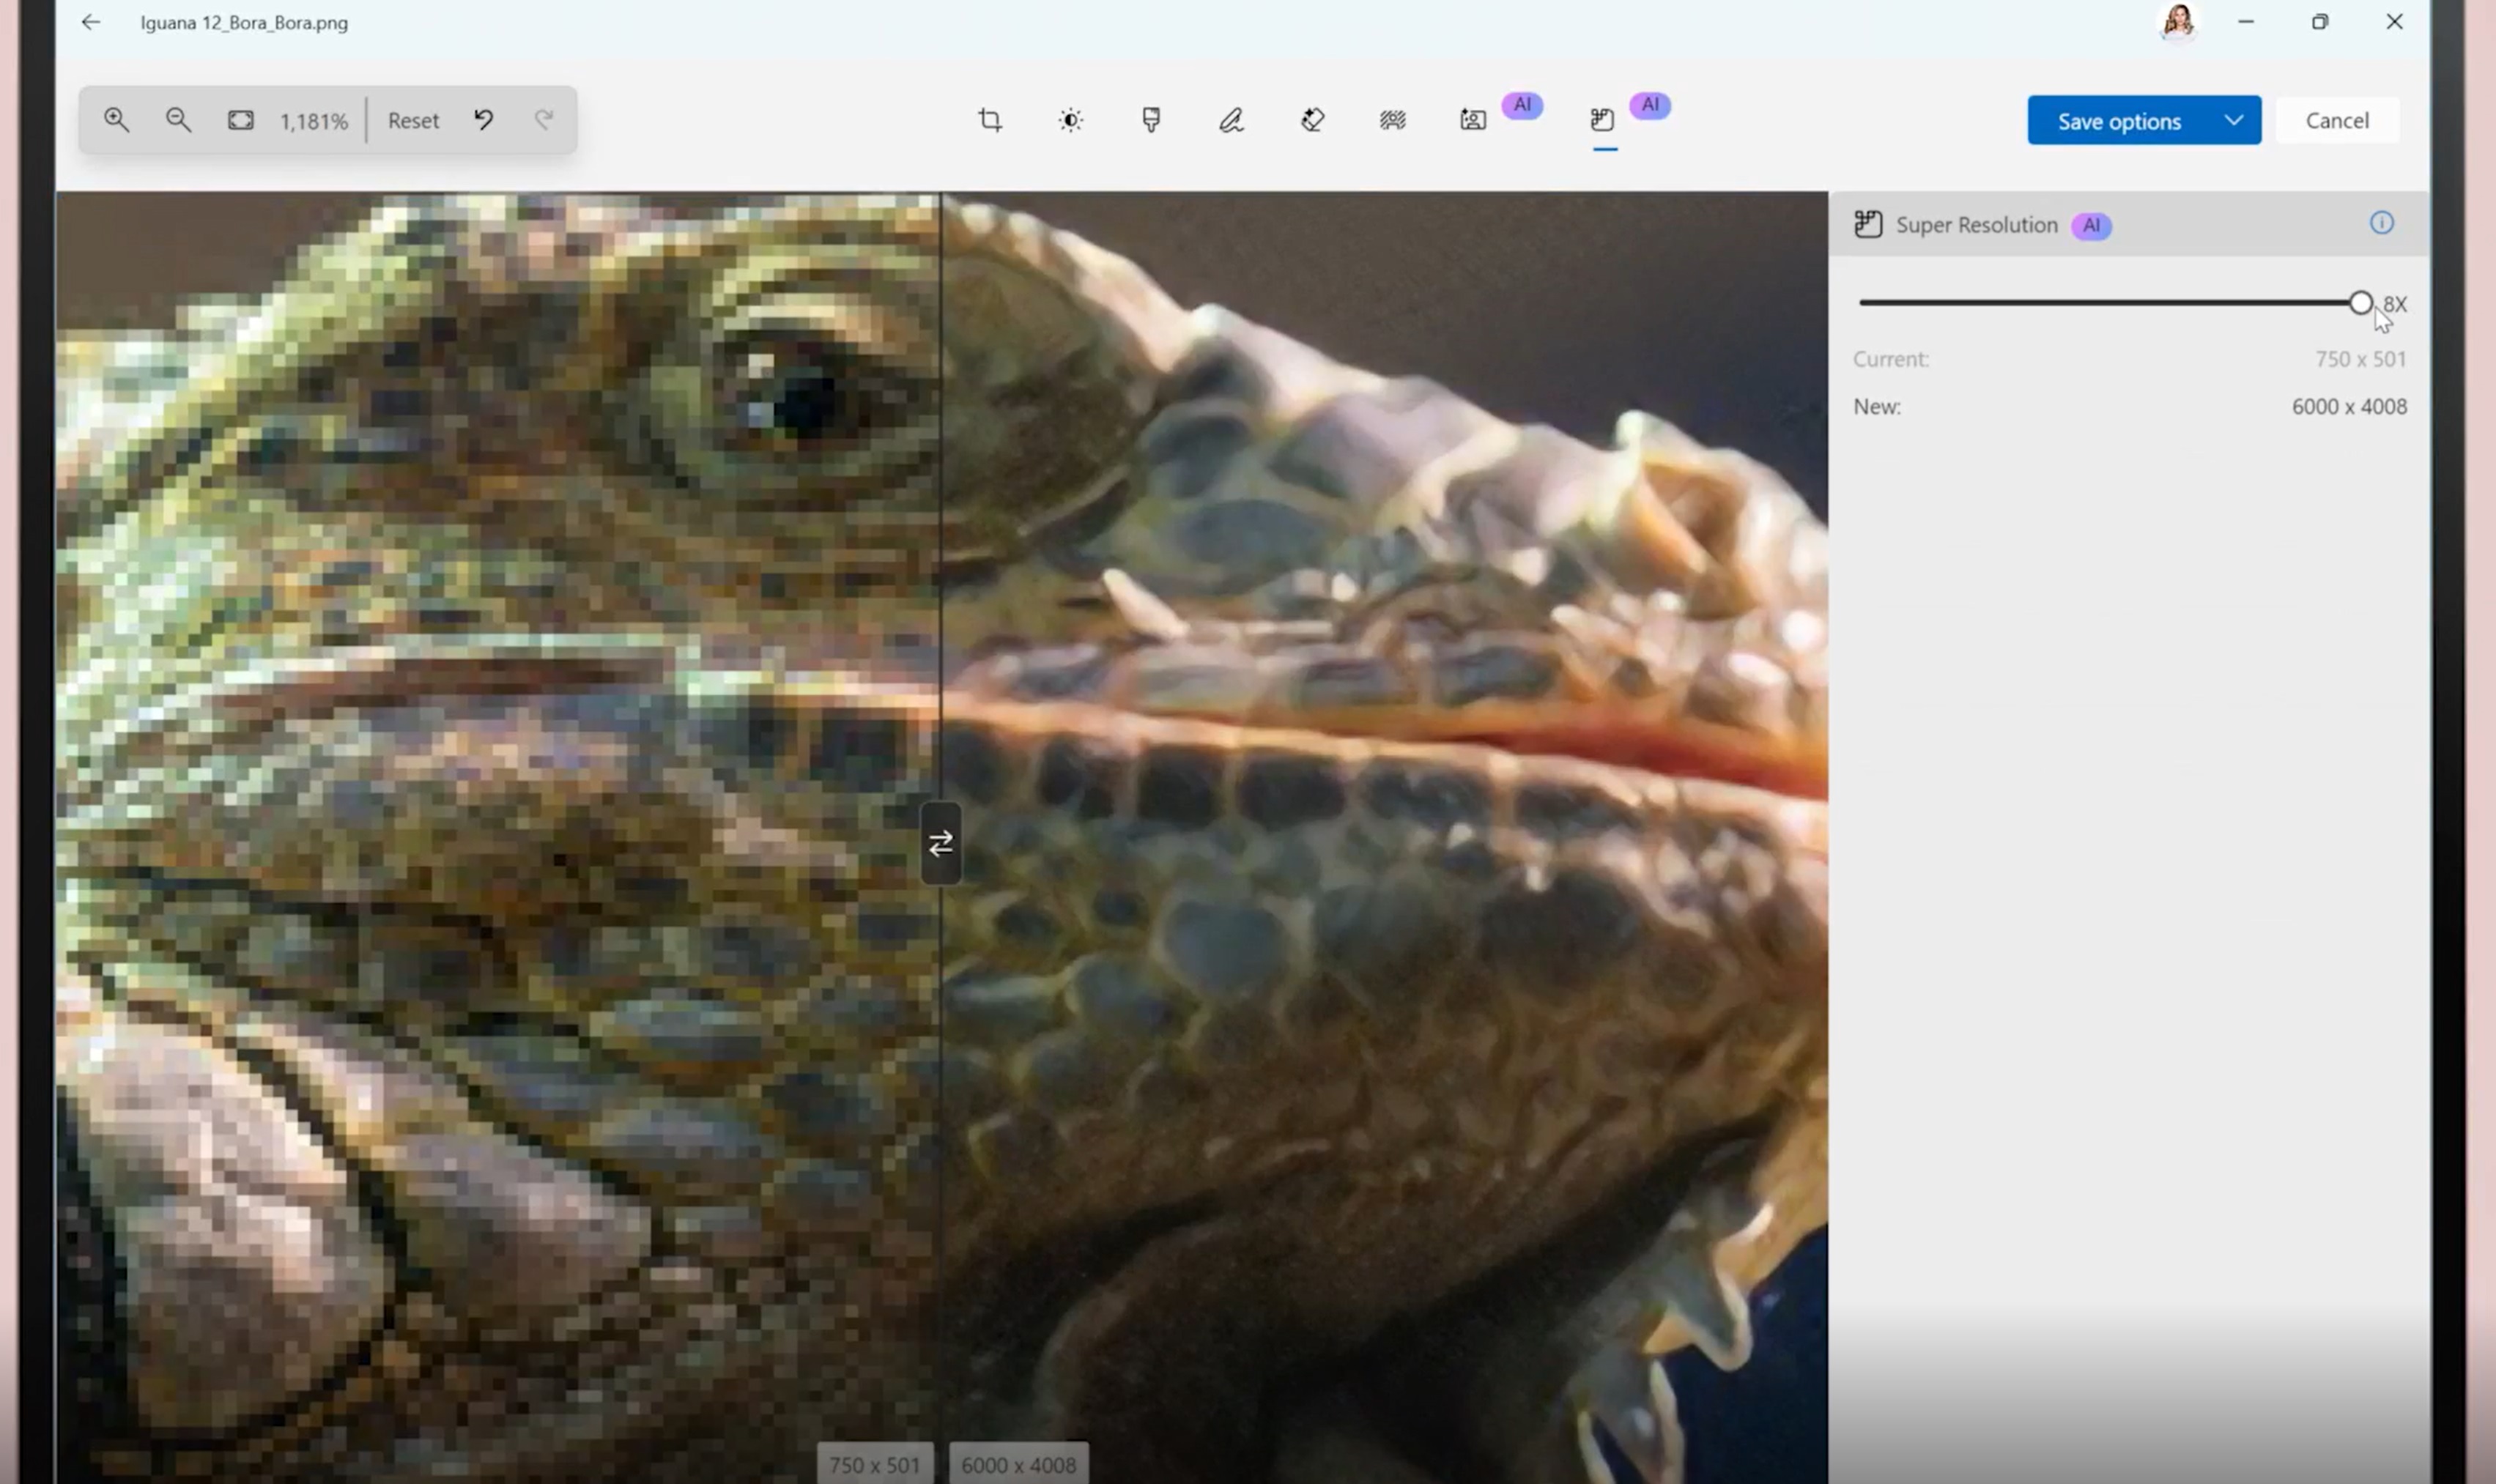
Task: Click the before/after comparison divider handle
Action: pyautogui.click(x=941, y=844)
